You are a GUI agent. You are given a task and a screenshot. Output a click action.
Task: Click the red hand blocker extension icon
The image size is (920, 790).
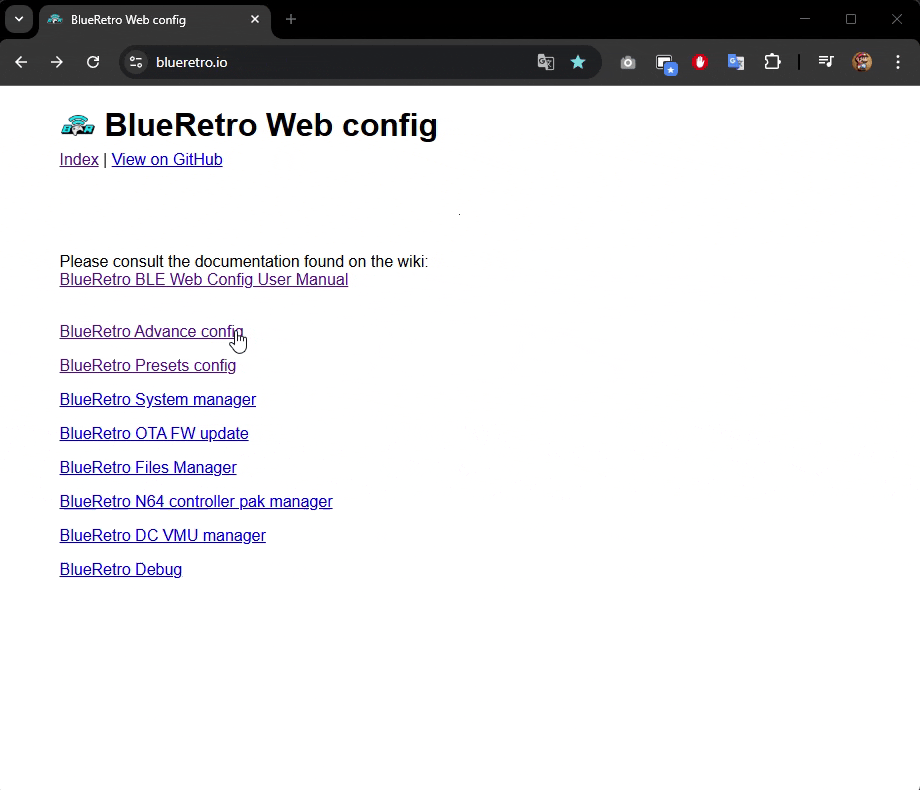pyautogui.click(x=700, y=62)
